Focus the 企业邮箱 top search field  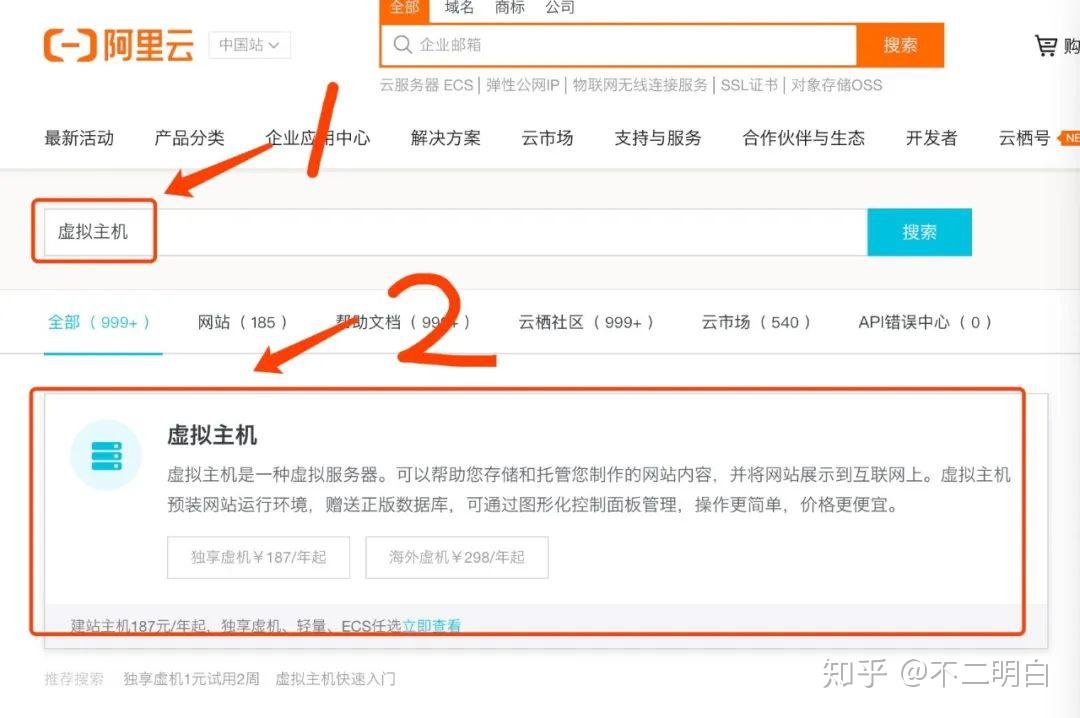(619, 45)
